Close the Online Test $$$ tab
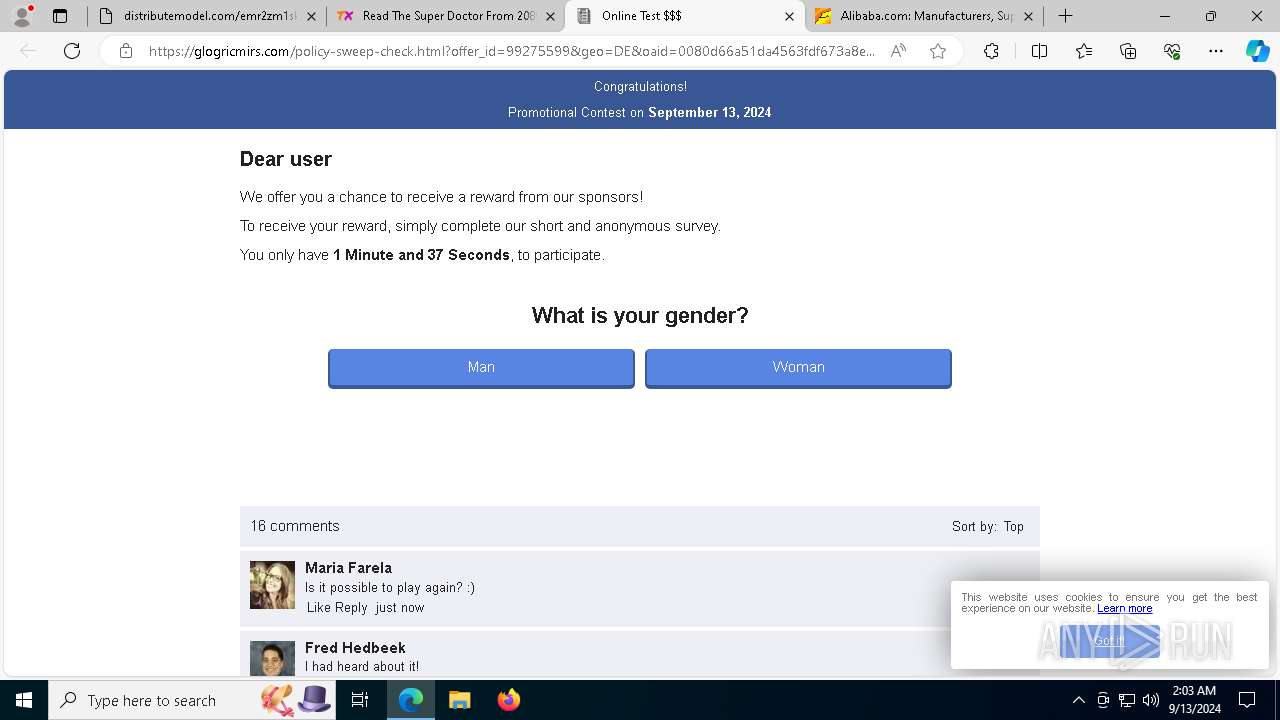 (789, 16)
